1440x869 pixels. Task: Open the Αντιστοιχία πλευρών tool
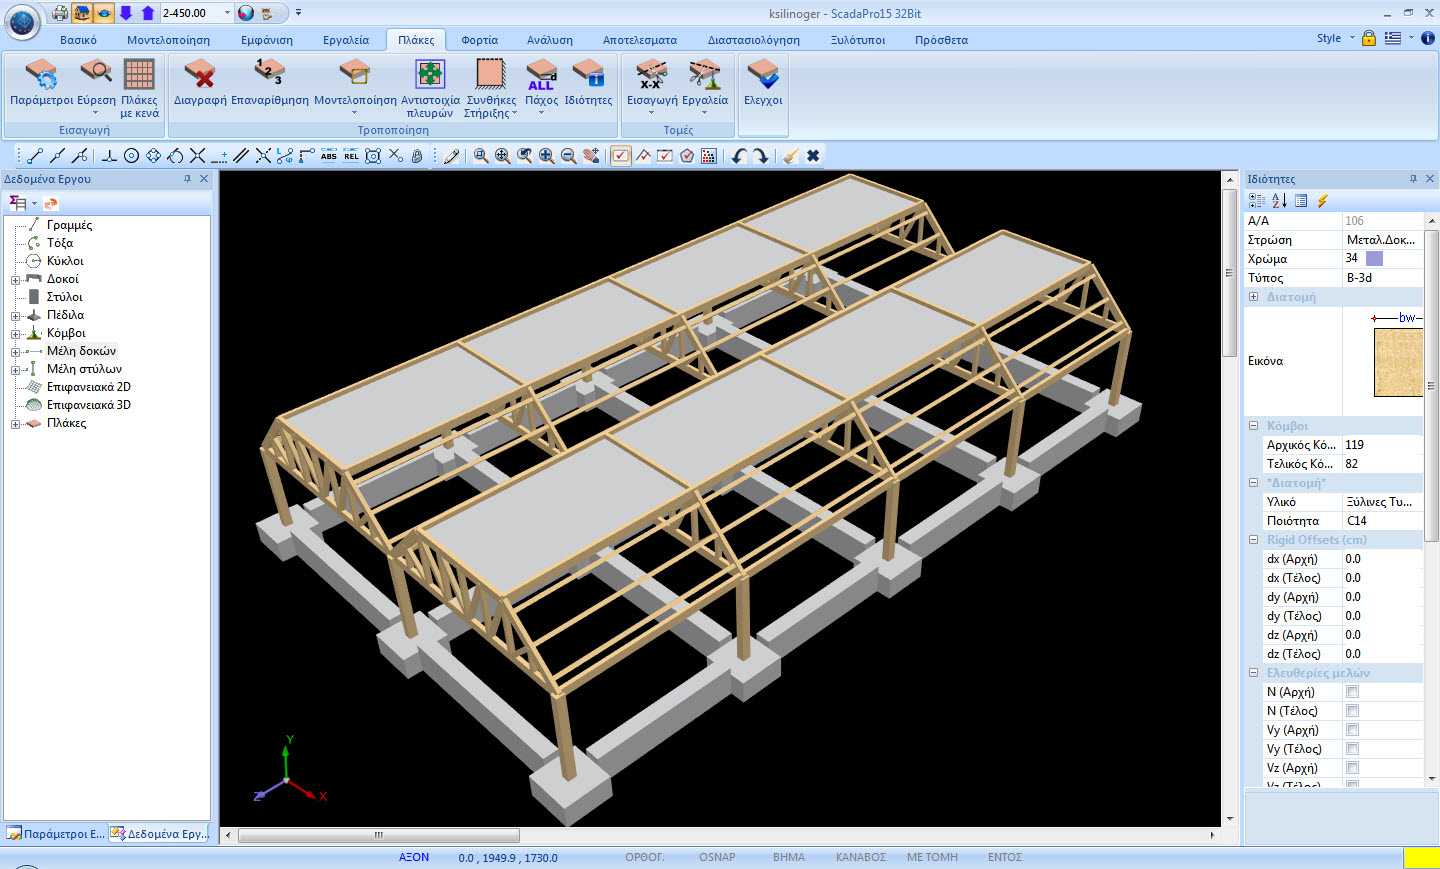(430, 76)
